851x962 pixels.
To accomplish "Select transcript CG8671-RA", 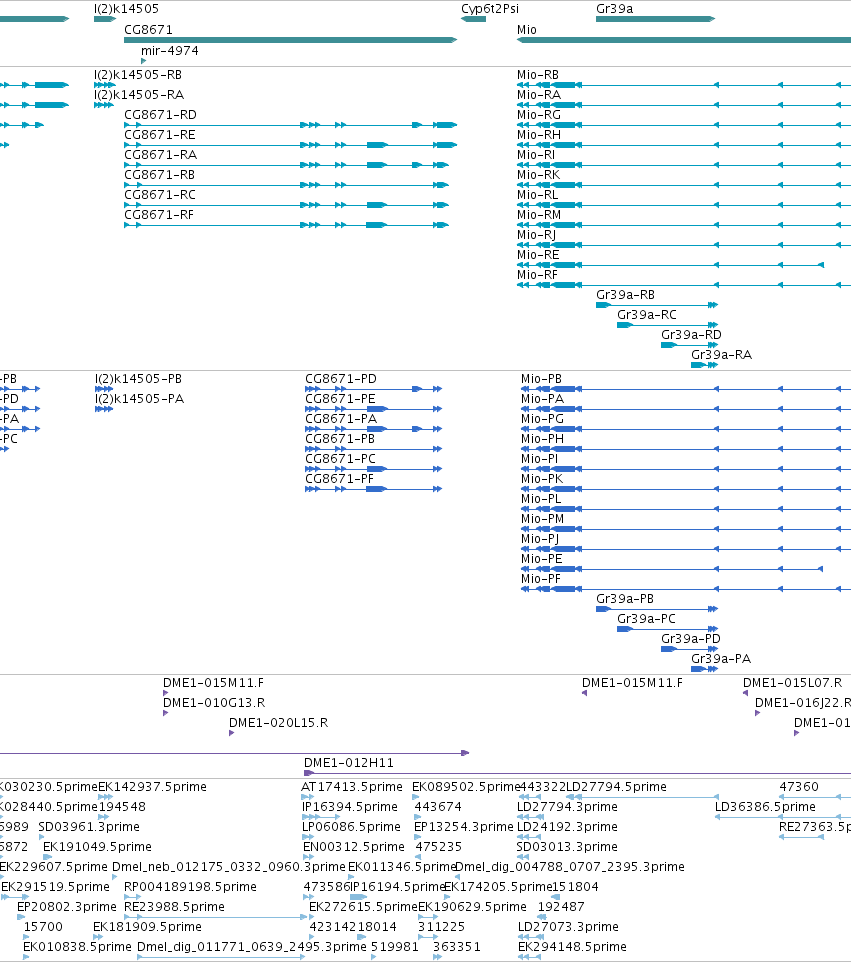I will pyautogui.click(x=287, y=165).
